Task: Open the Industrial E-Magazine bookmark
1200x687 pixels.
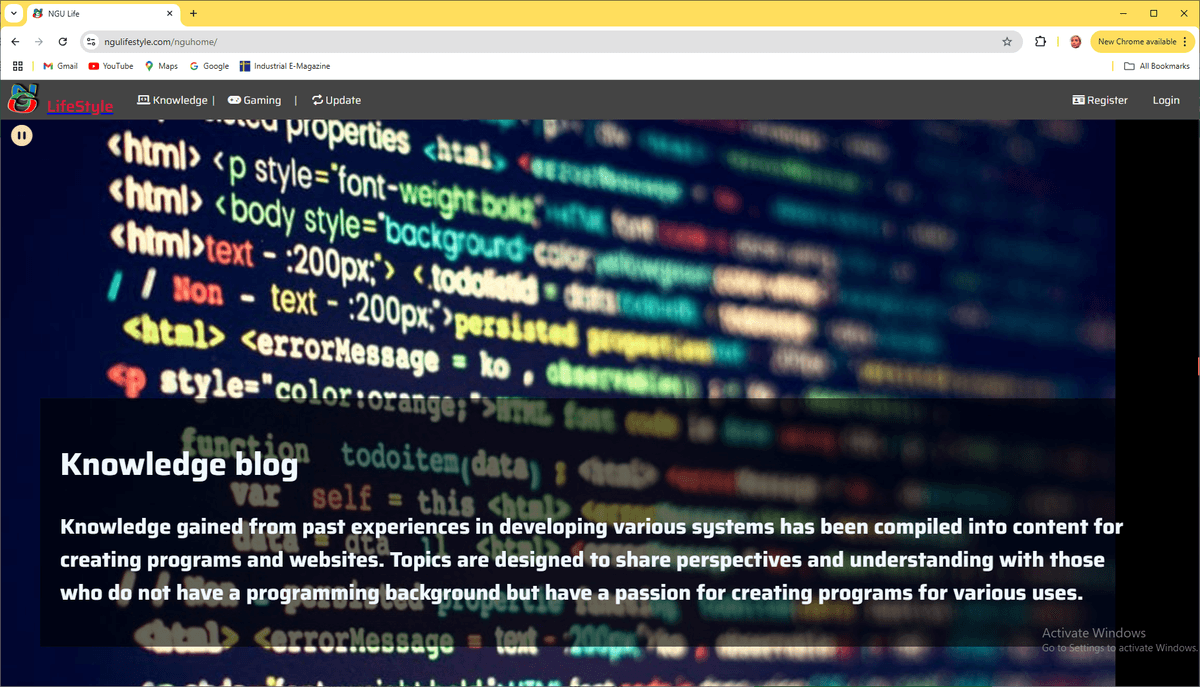Action: coord(285,66)
